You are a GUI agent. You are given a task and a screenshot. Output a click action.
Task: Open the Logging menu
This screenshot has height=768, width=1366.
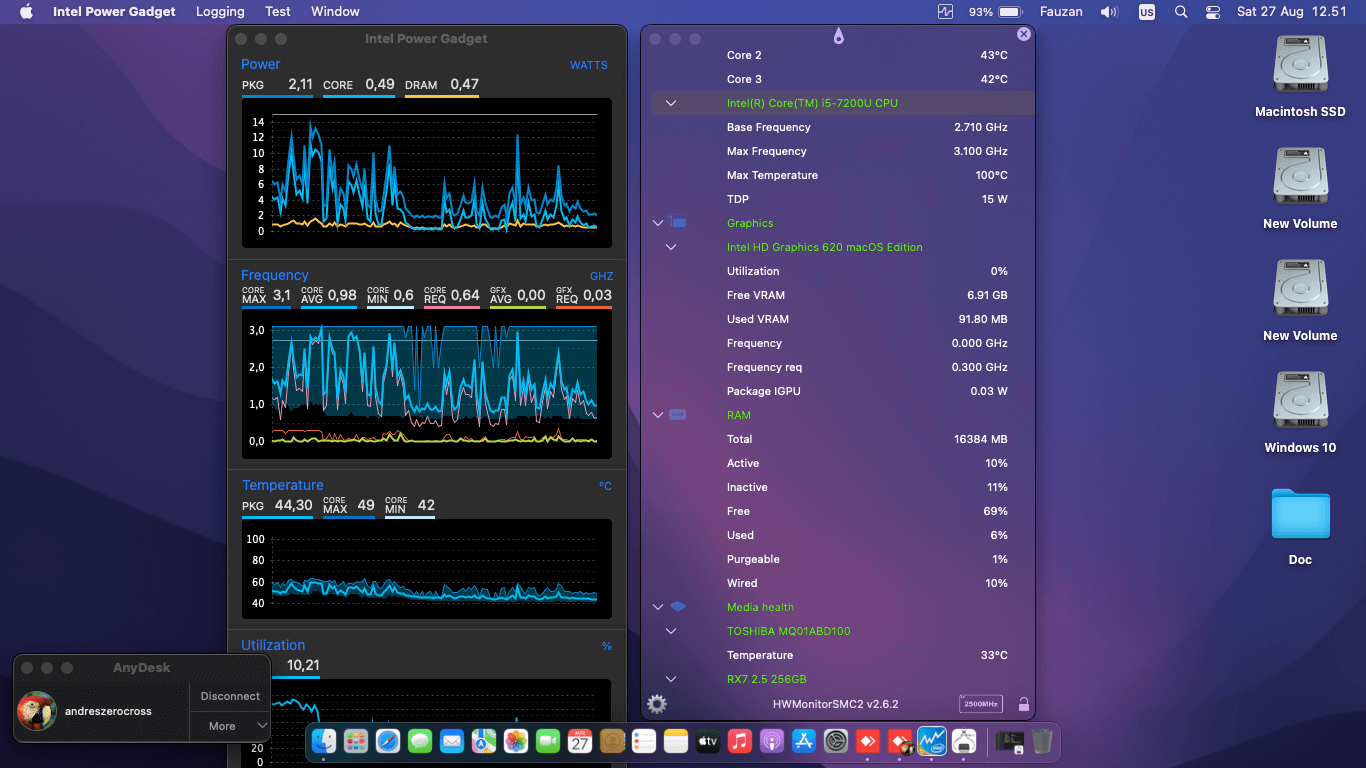coord(220,12)
